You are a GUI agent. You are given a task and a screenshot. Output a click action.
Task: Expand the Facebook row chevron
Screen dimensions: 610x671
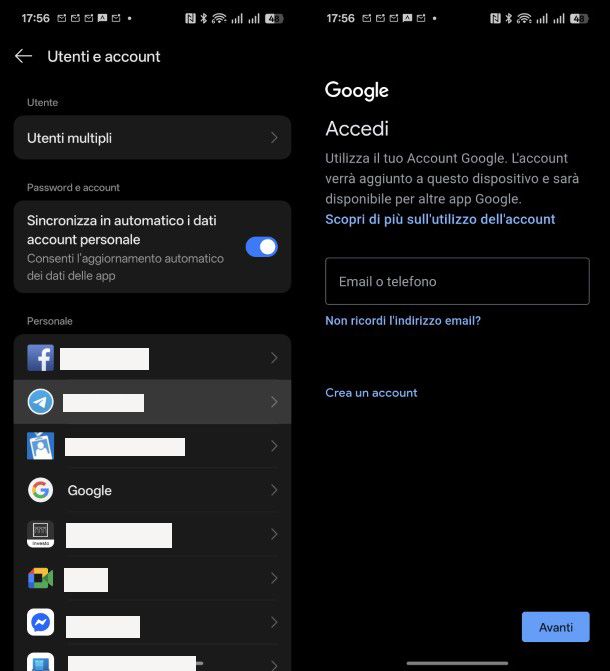tap(274, 358)
